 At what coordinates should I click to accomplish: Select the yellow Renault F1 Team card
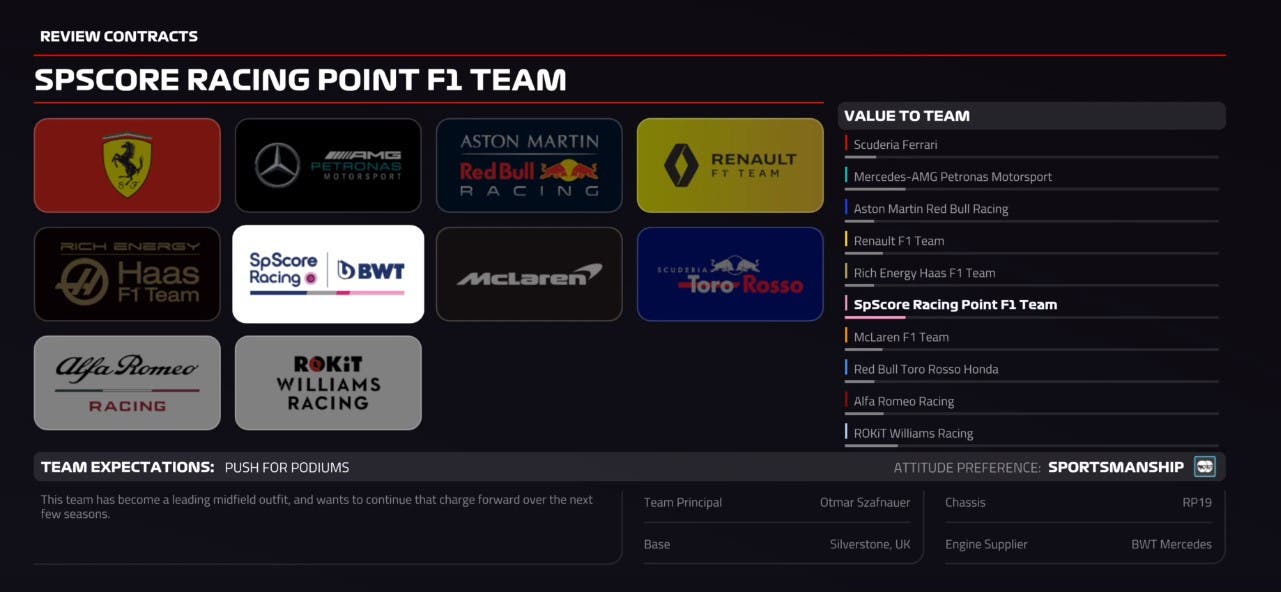[x=730, y=165]
